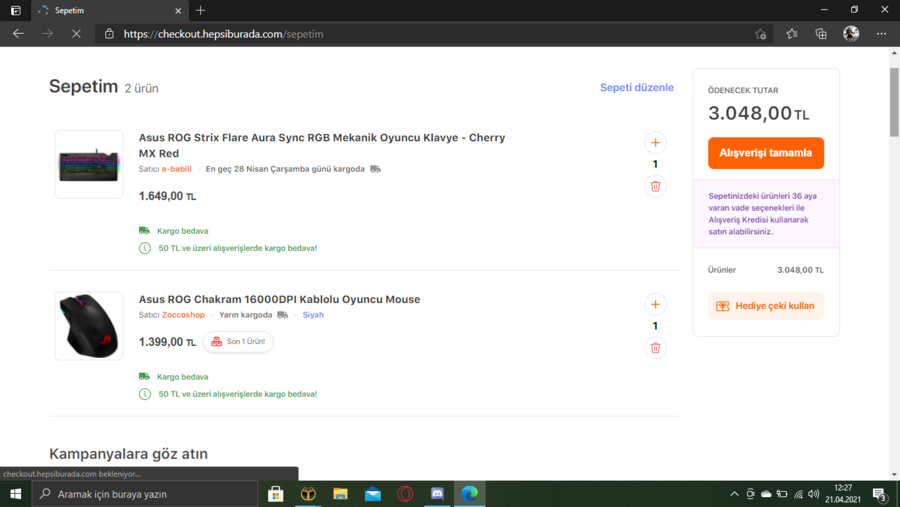Open the tab actions menu icon
This screenshot has width=900, height=507.
15,10
